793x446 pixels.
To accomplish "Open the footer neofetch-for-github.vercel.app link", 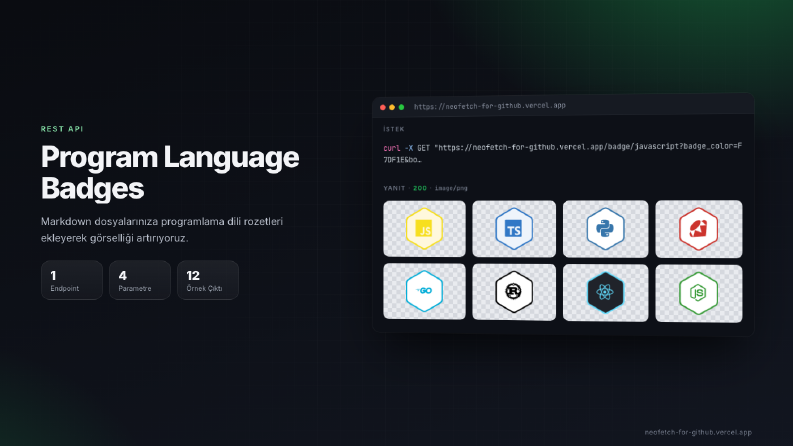I will point(698,432).
